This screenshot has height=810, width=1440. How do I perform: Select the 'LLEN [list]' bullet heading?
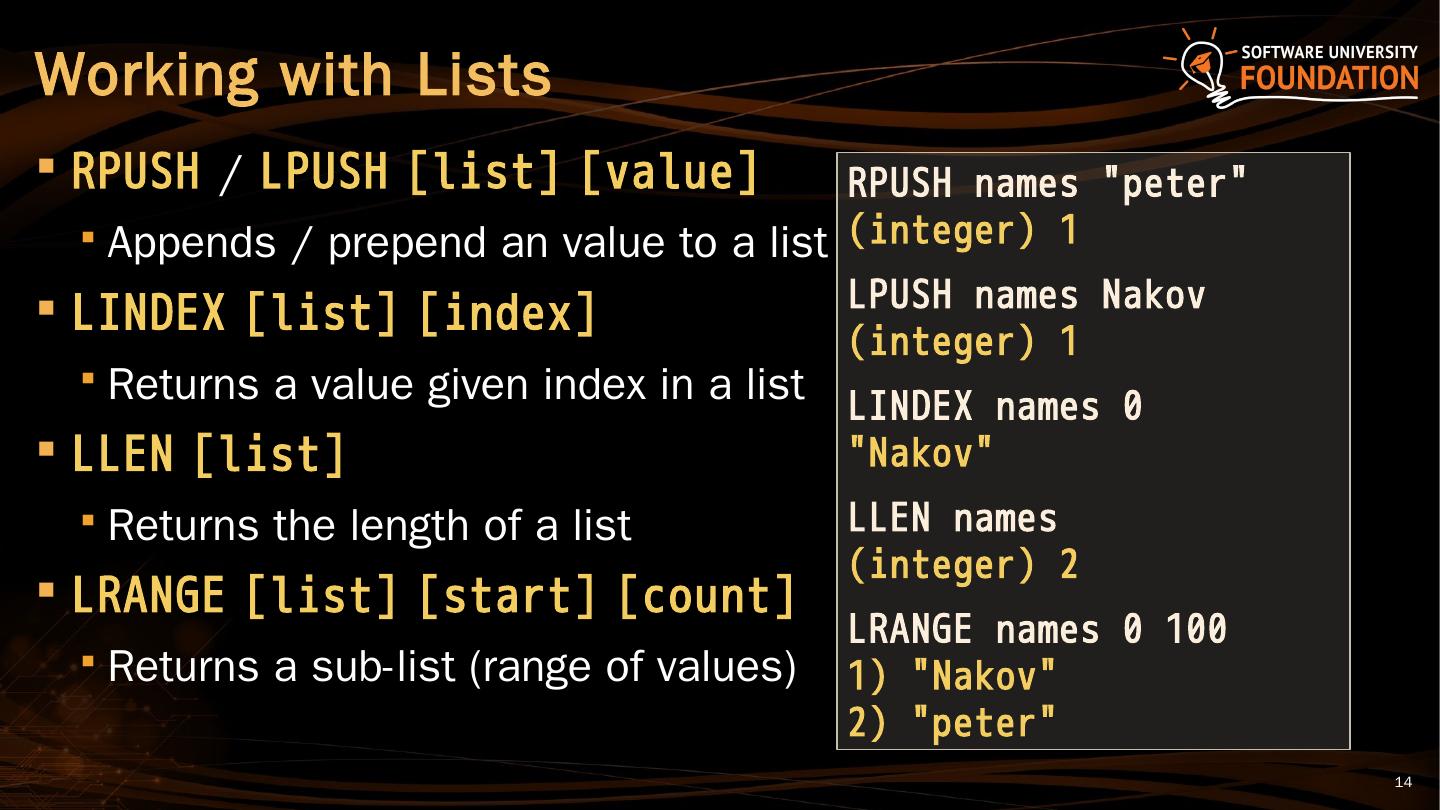[x=208, y=455]
